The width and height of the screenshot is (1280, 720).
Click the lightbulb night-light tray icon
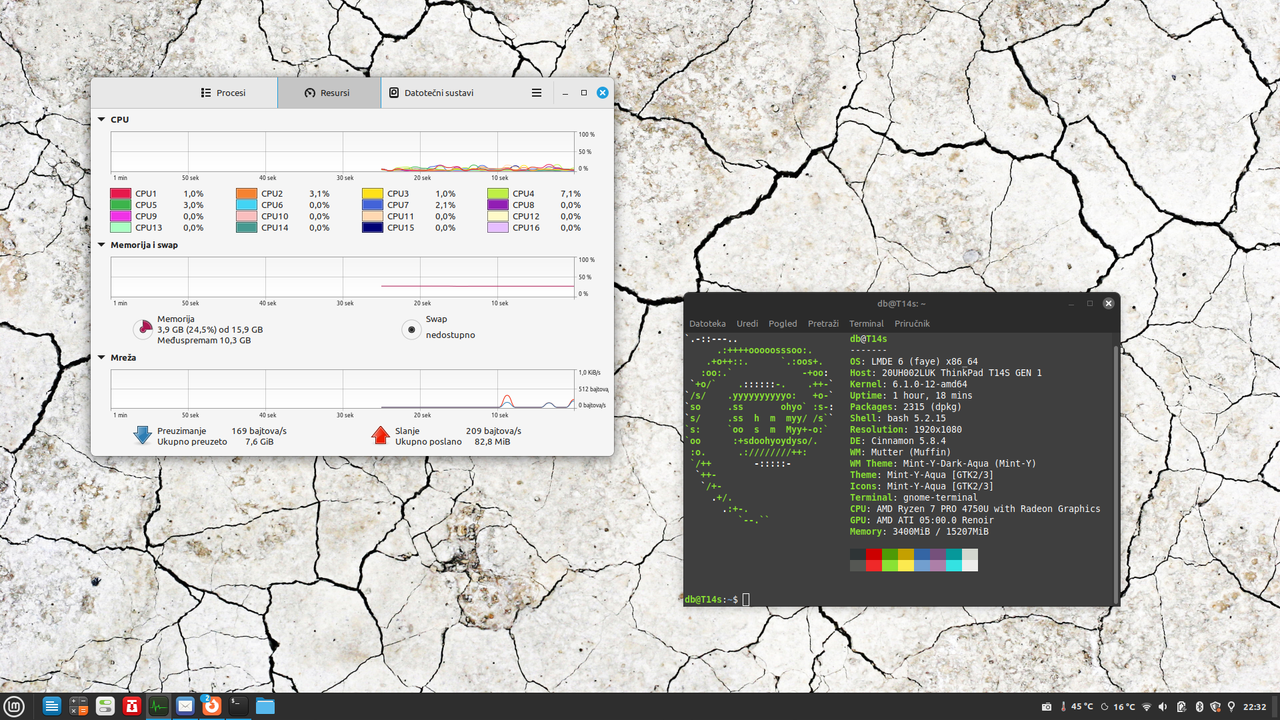point(1231,707)
